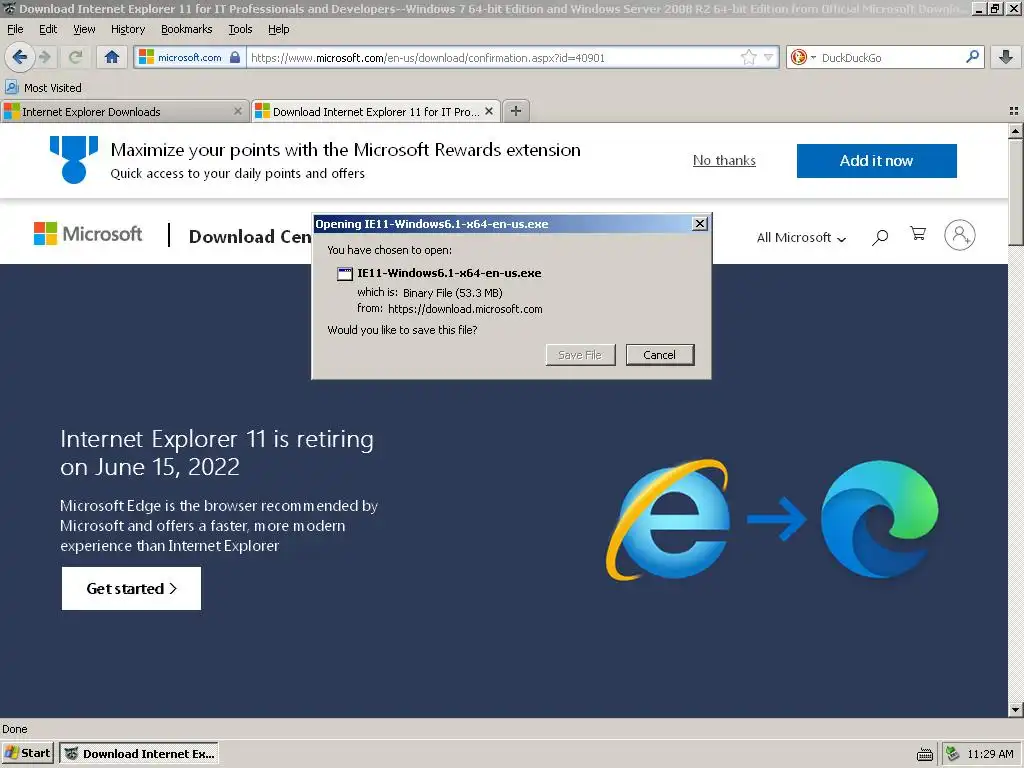This screenshot has width=1024, height=768.
Task: Open the Download Center link
Action: [250, 236]
